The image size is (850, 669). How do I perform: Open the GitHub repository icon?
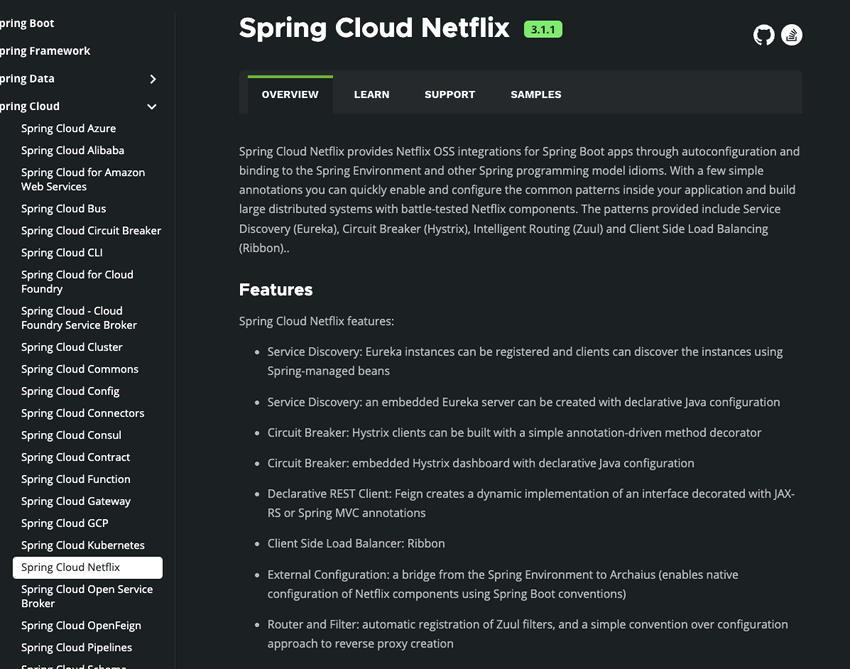(764, 35)
